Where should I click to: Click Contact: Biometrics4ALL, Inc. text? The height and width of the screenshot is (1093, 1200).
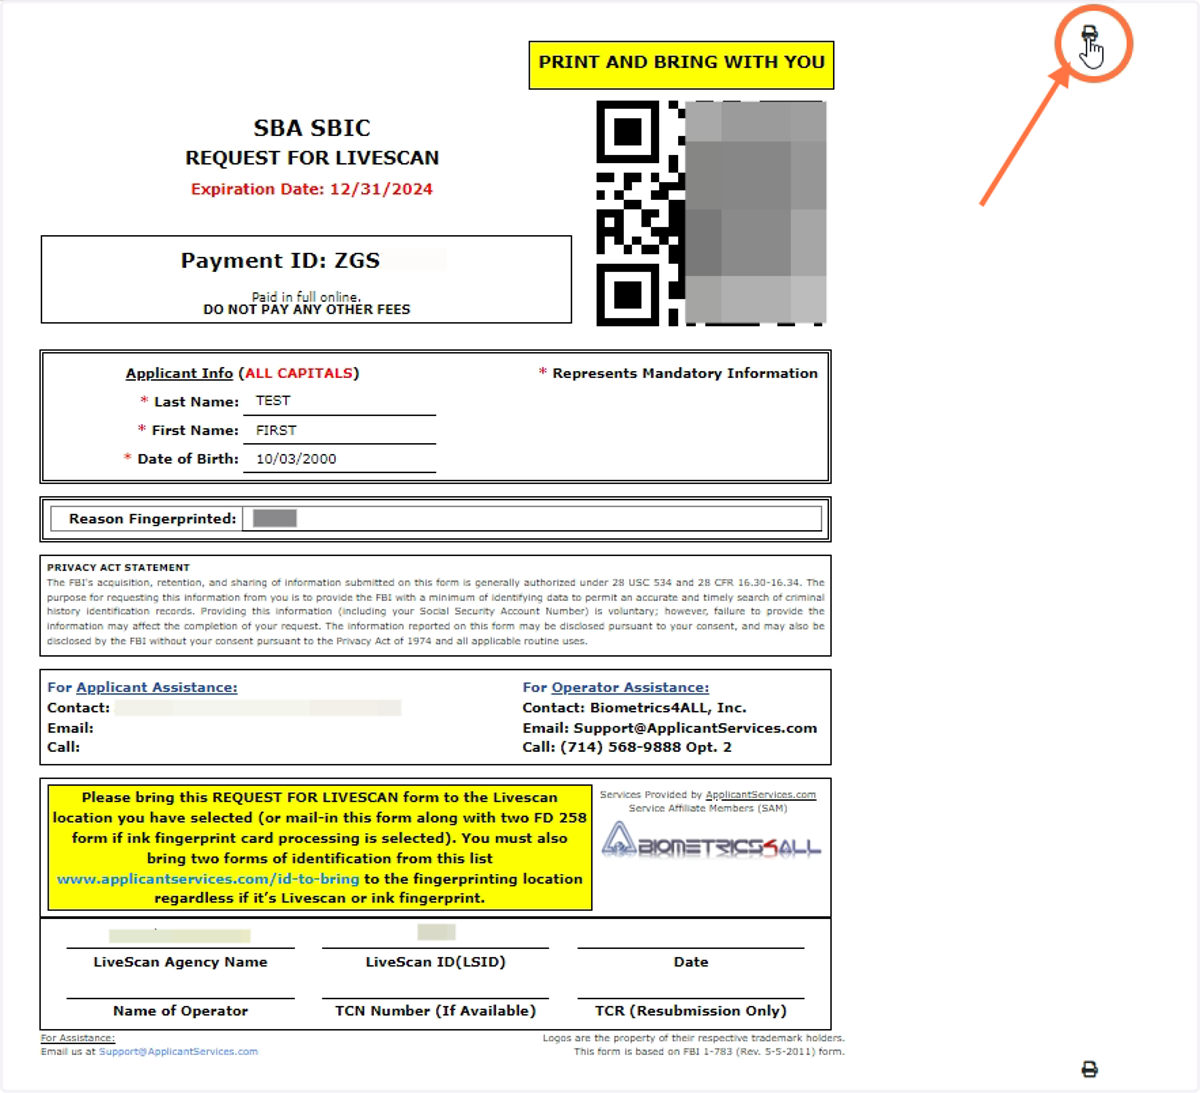tap(634, 708)
